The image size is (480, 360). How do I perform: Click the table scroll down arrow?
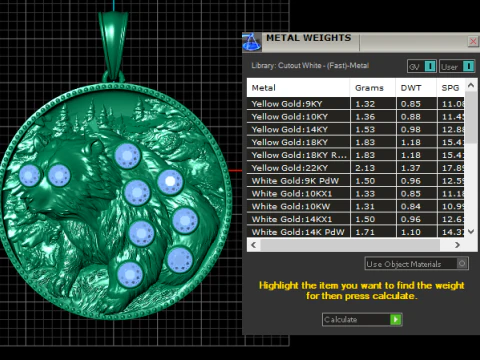pyautogui.click(x=471, y=231)
